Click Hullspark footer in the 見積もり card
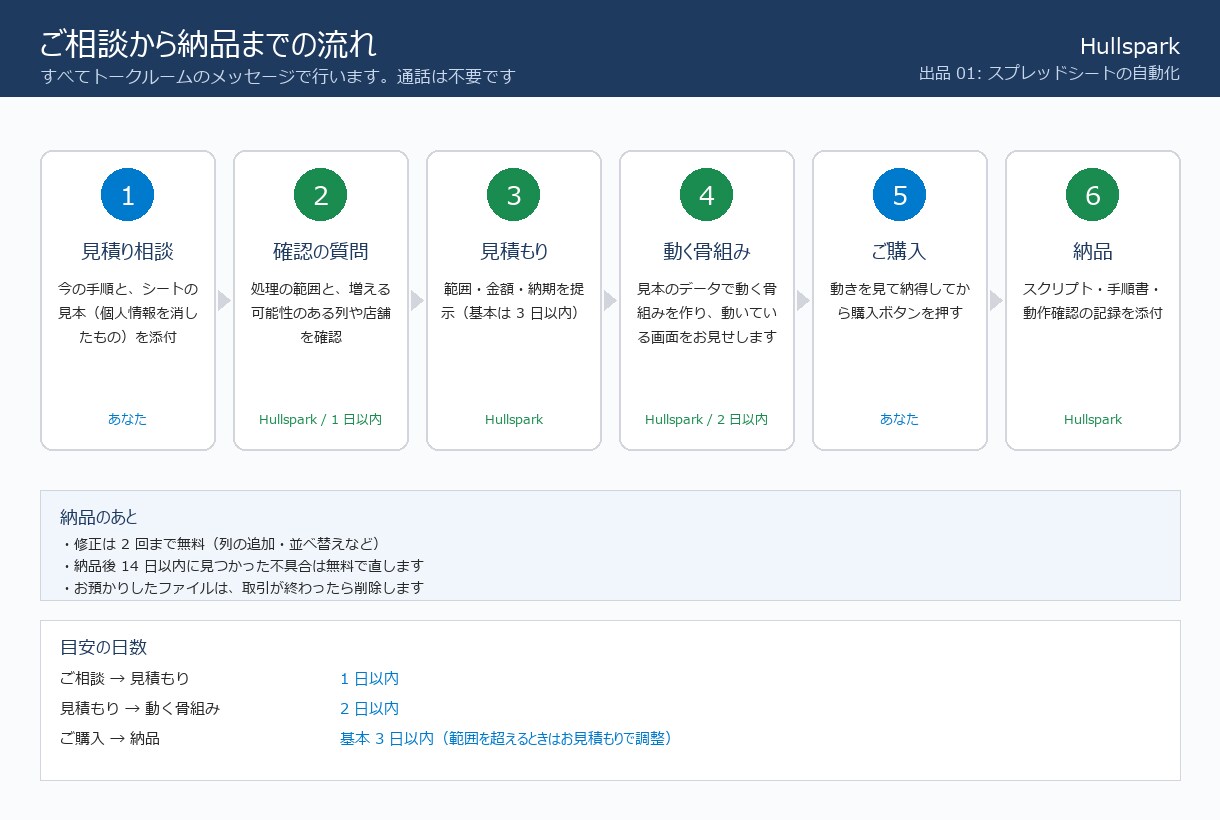This screenshot has width=1220, height=820. (x=514, y=419)
